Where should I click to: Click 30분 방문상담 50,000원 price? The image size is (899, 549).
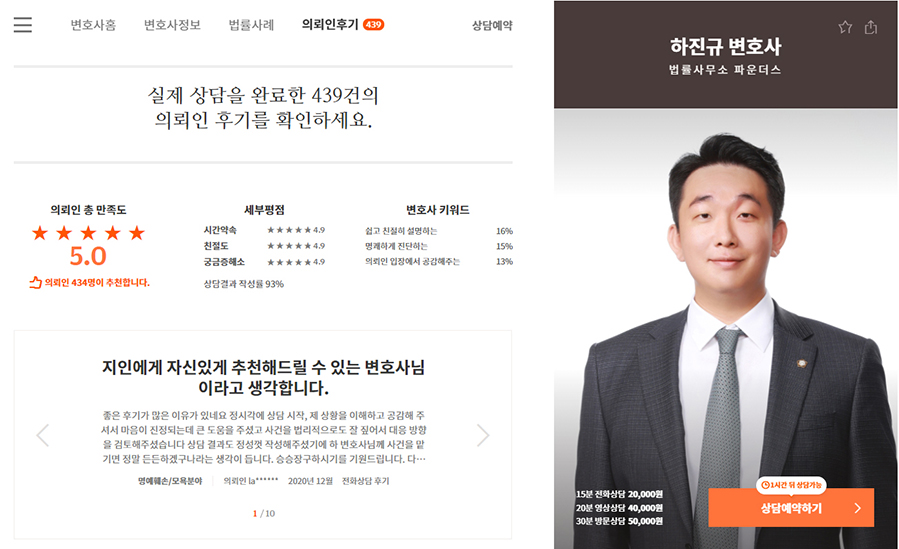[x=619, y=521]
